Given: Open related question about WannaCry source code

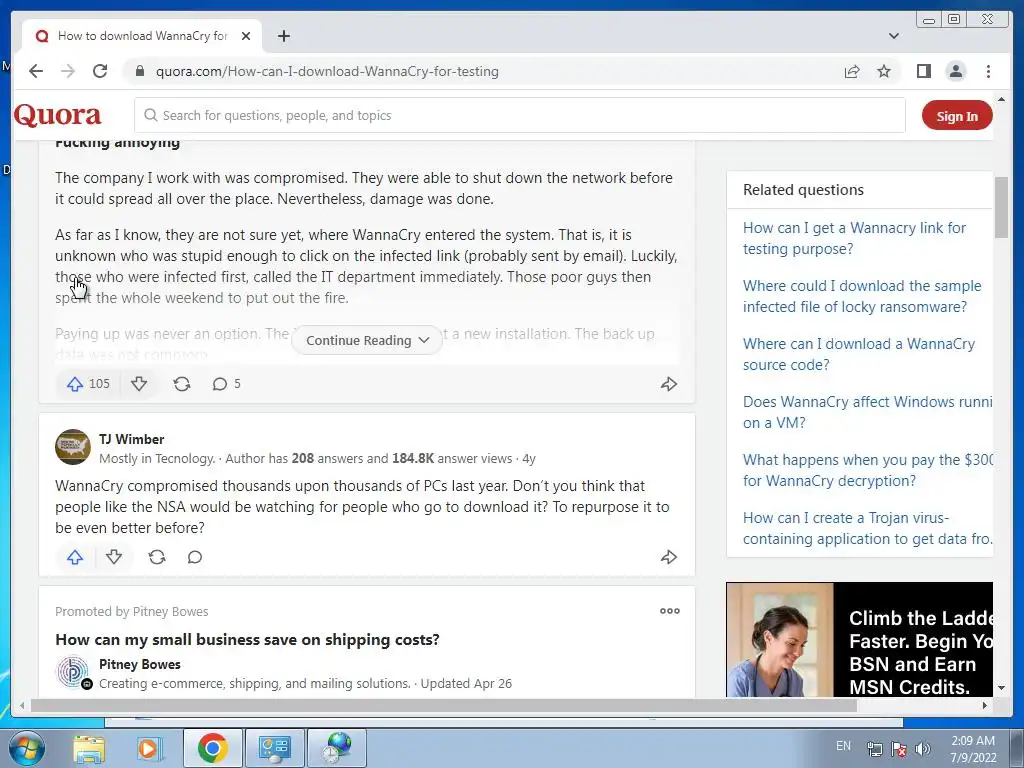Looking at the screenshot, I should pyautogui.click(x=859, y=354).
